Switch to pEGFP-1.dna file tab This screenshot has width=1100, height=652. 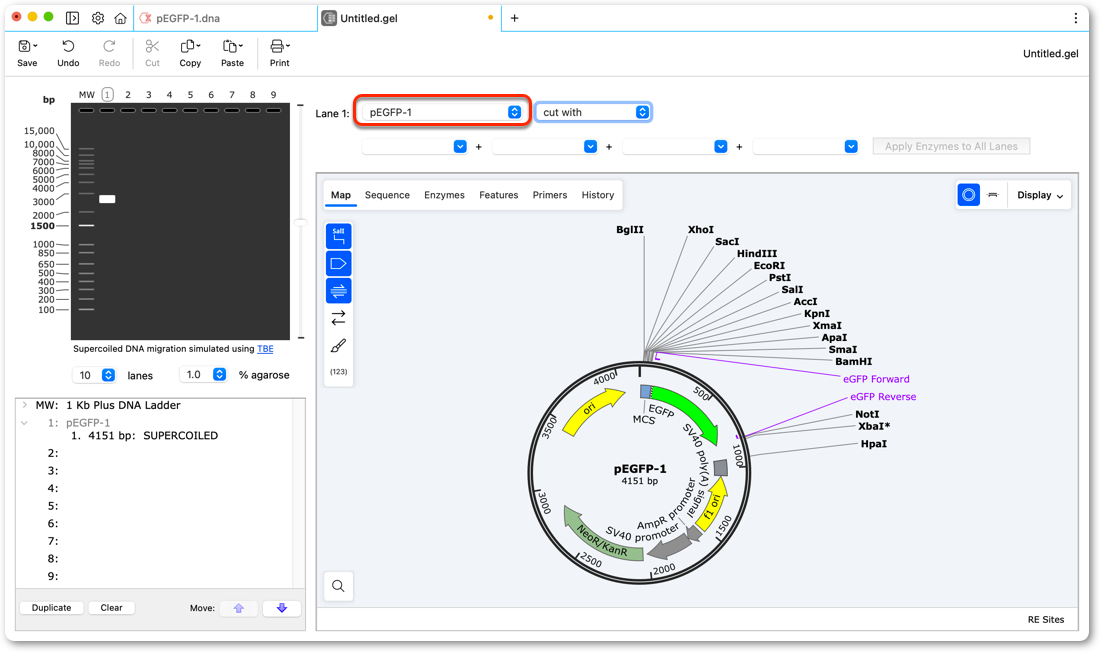tap(224, 18)
